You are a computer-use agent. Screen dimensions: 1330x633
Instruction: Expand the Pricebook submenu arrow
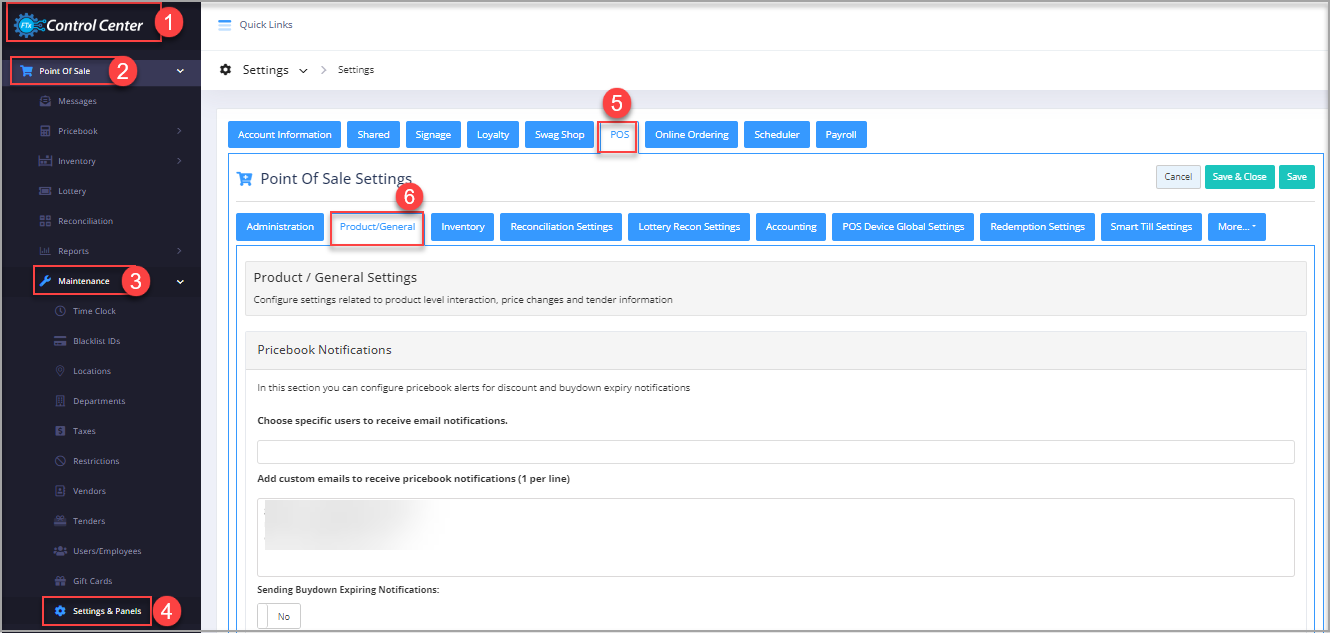(x=178, y=131)
